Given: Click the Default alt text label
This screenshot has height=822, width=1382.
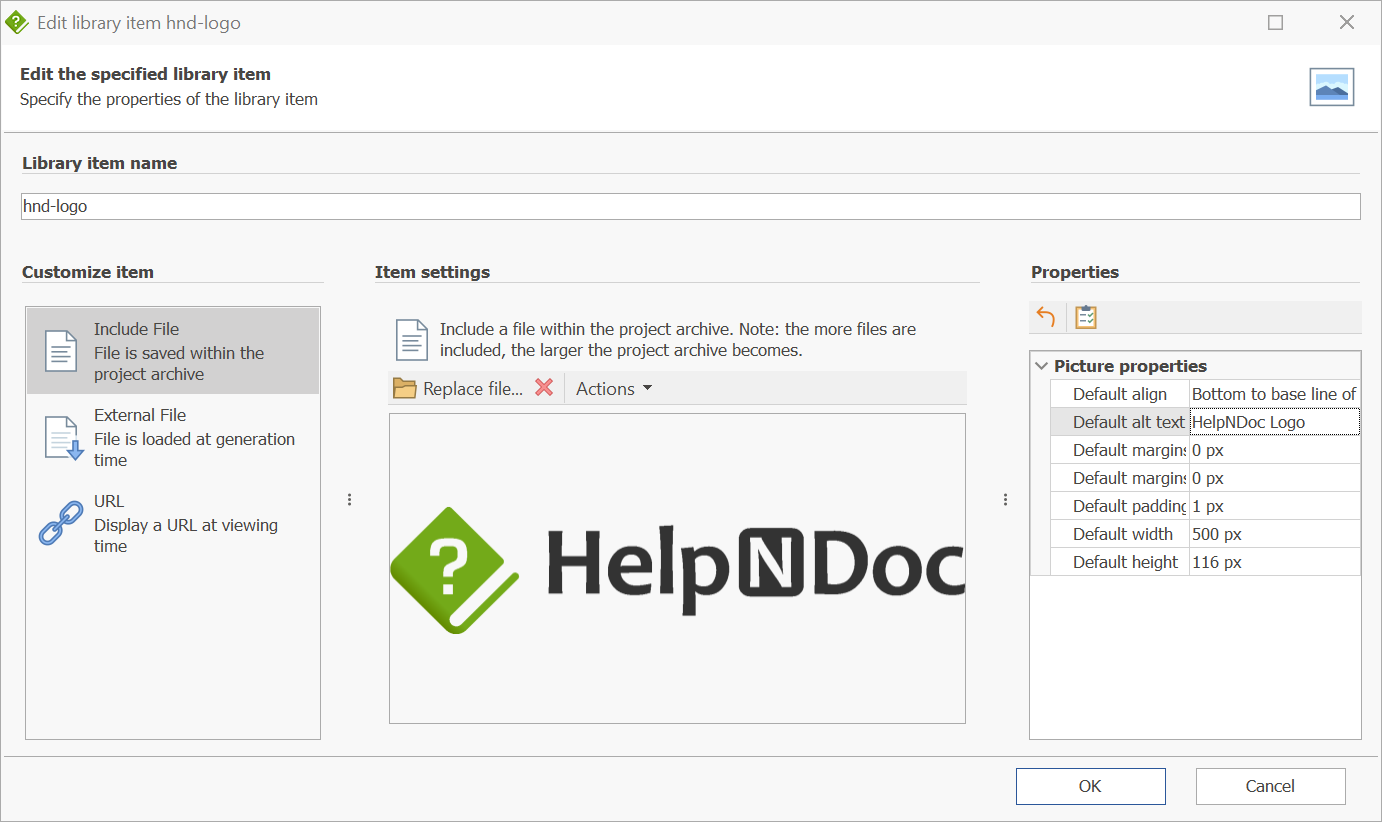Looking at the screenshot, I should point(1129,422).
